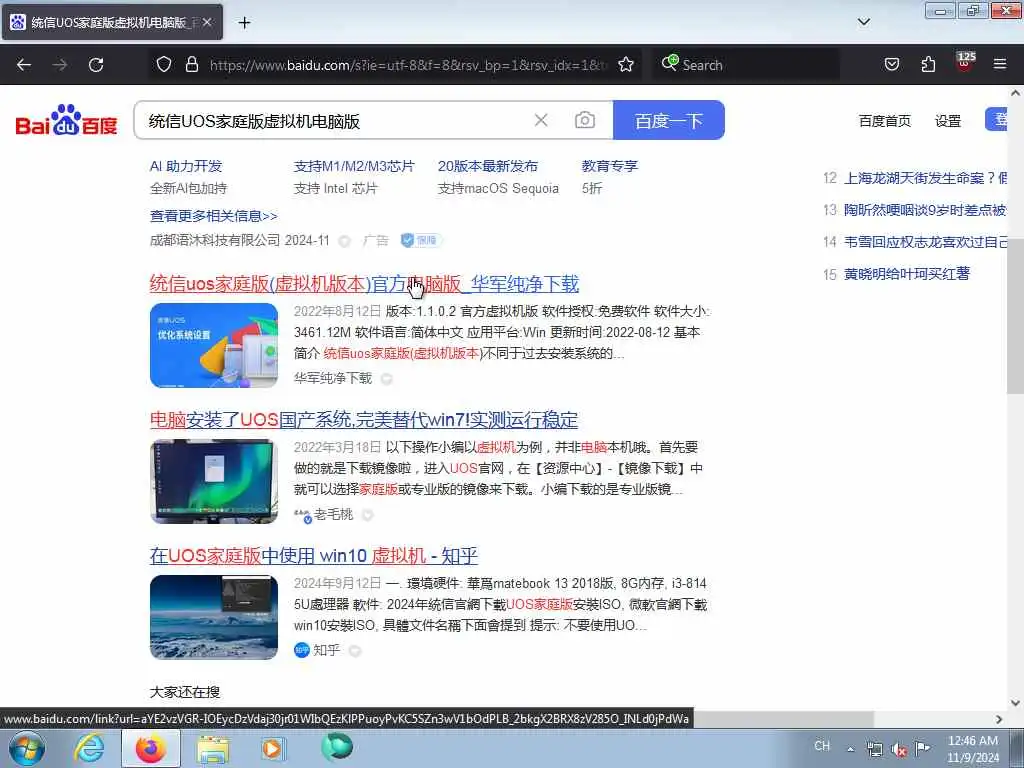This screenshot has height=768, width=1024.
Task: Show hidden tray icons arrow
Action: coord(850,749)
